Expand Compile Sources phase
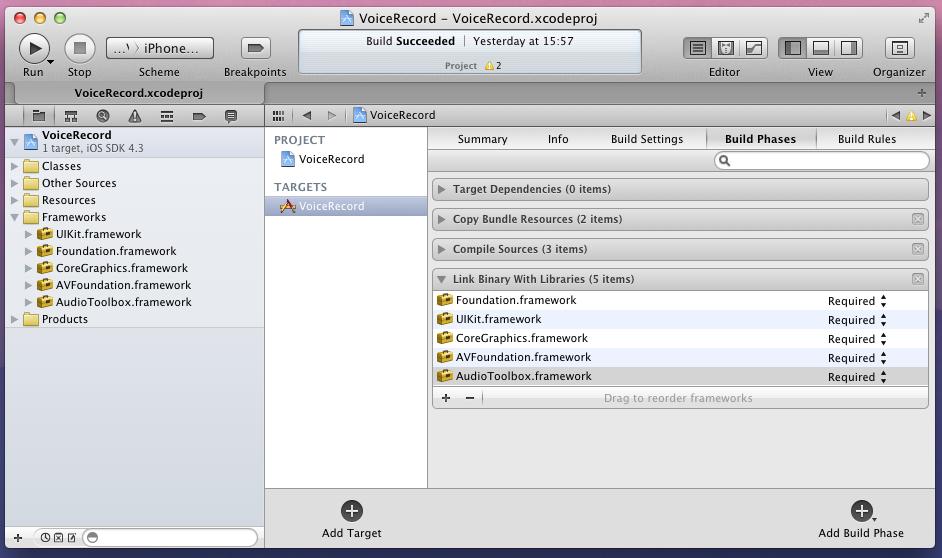The height and width of the screenshot is (558, 942). (x=442, y=249)
